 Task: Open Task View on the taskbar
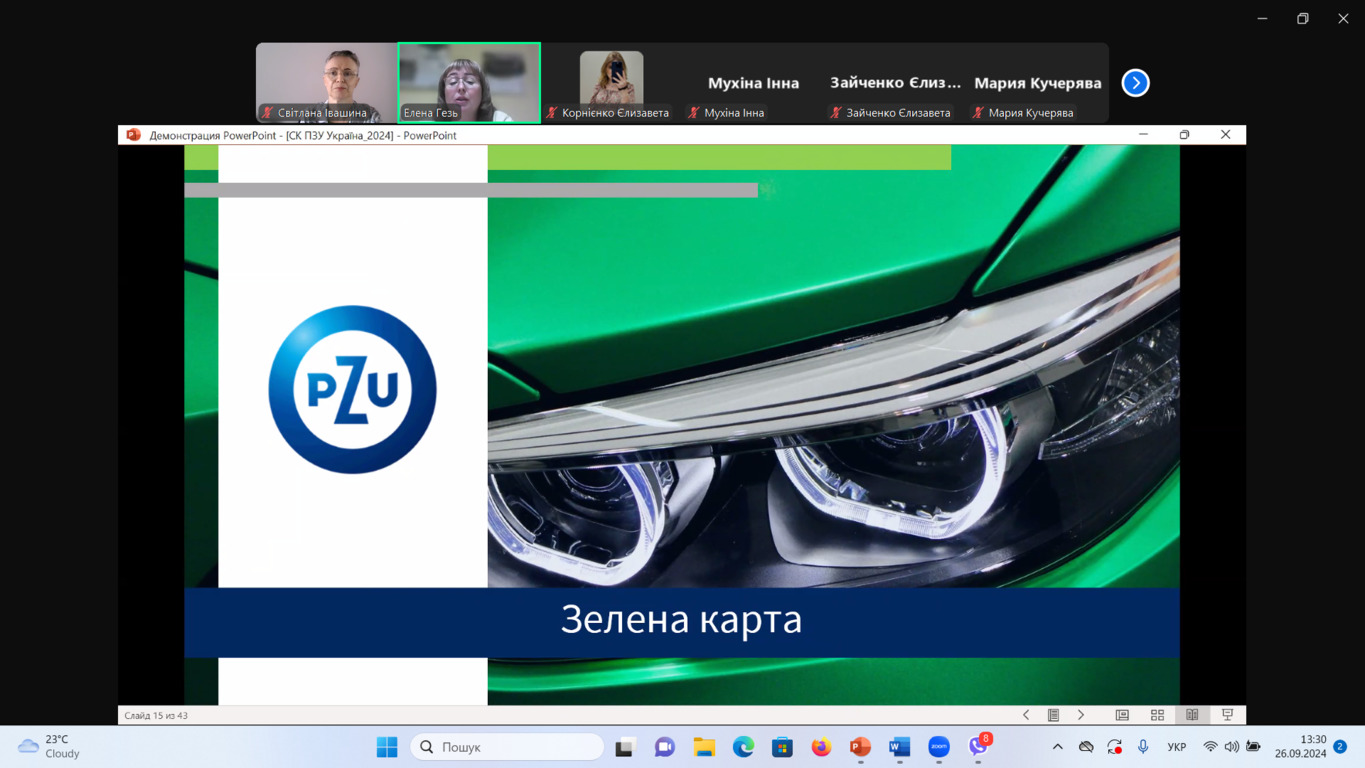click(625, 747)
